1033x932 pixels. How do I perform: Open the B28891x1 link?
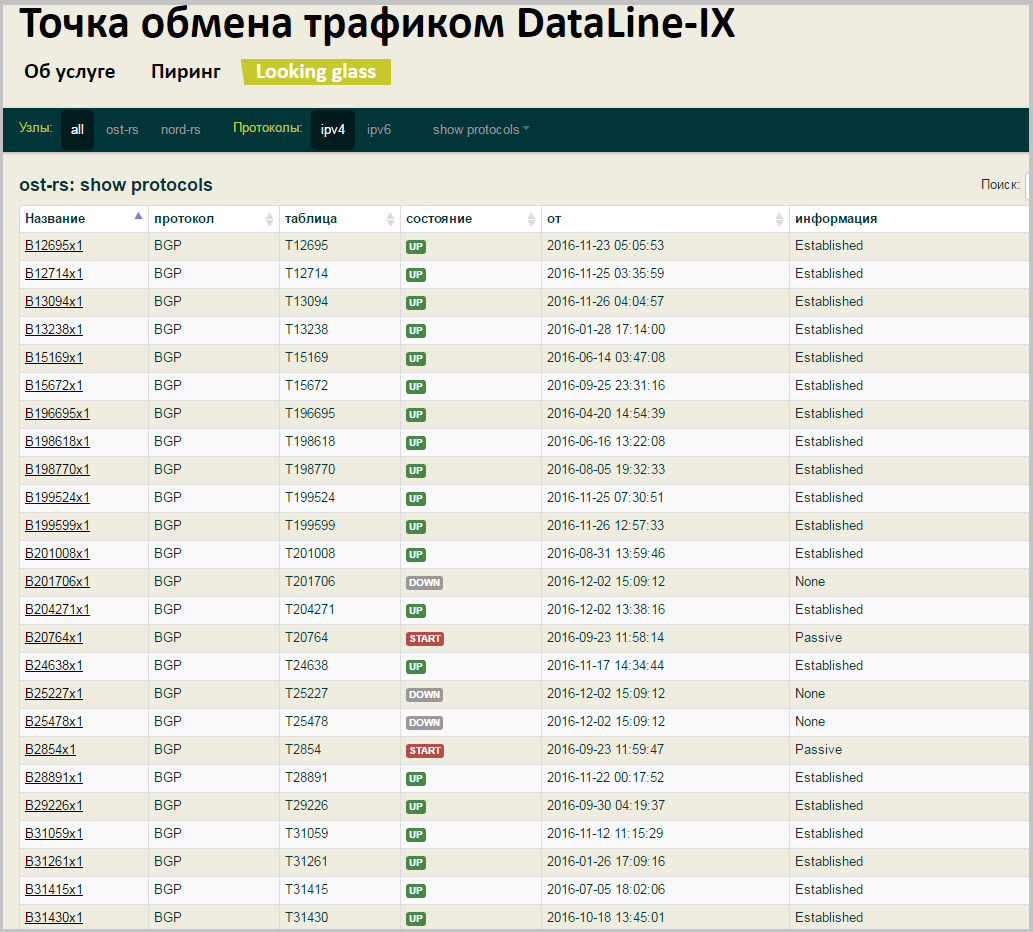[54, 777]
